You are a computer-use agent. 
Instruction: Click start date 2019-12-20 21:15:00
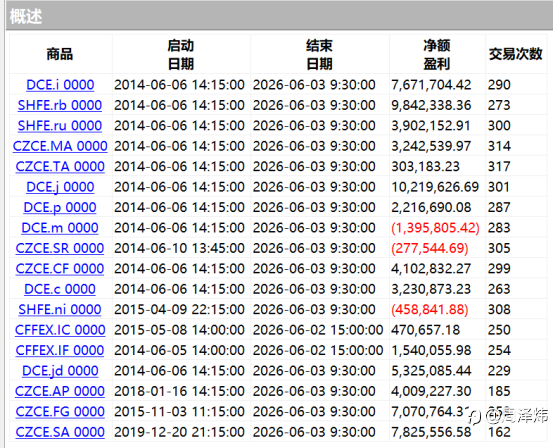[179, 432]
